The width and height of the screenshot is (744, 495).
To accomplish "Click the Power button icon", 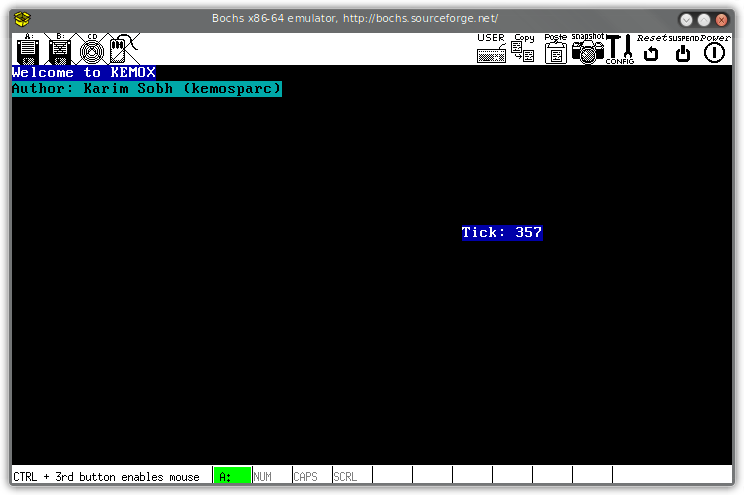I will (715, 48).
